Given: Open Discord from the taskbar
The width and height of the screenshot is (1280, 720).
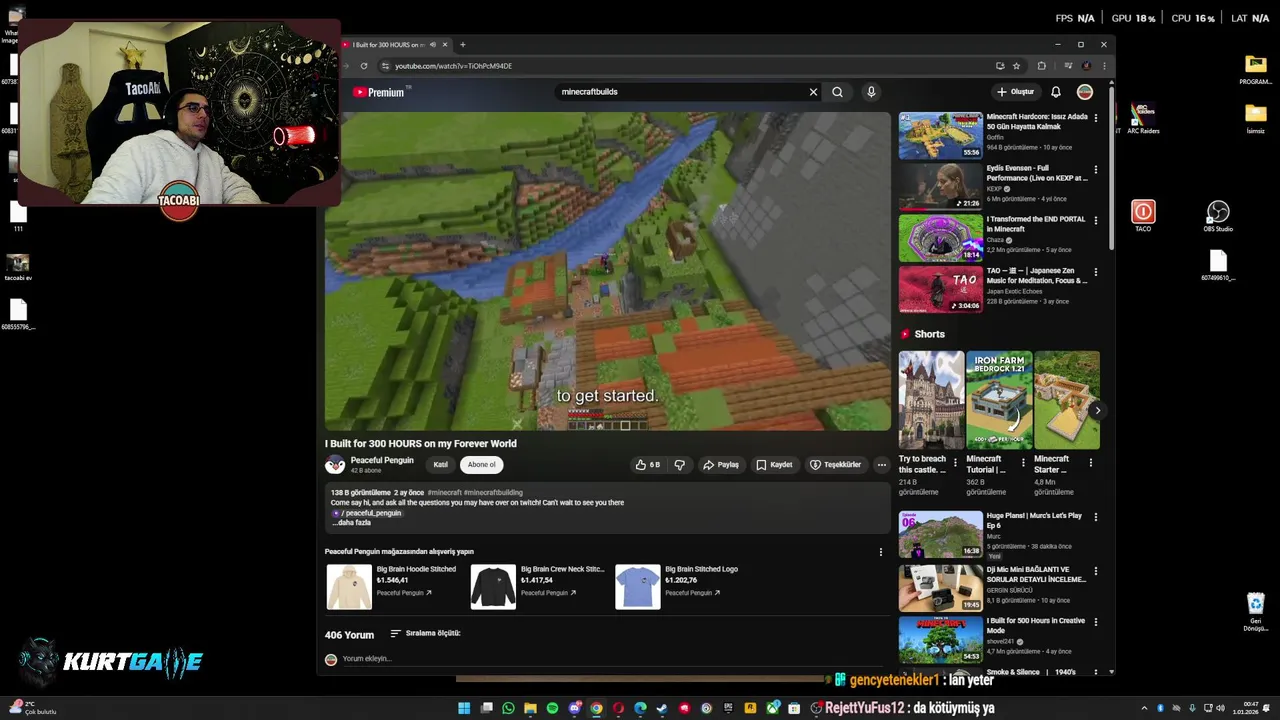Looking at the screenshot, I should 574,708.
